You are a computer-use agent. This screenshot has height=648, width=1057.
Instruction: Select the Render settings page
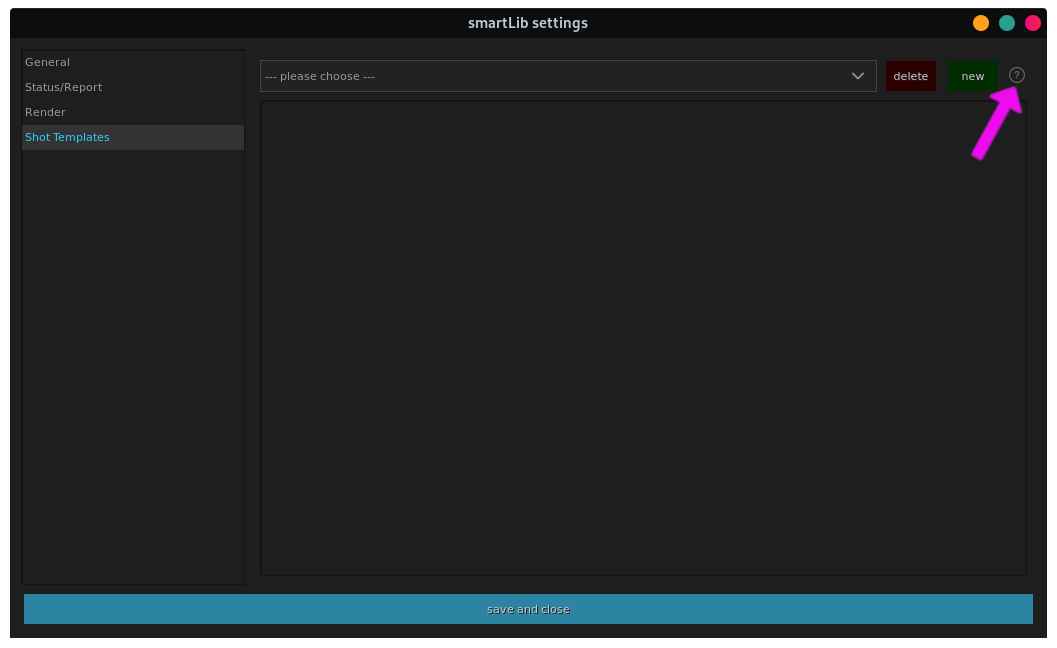[46, 112]
